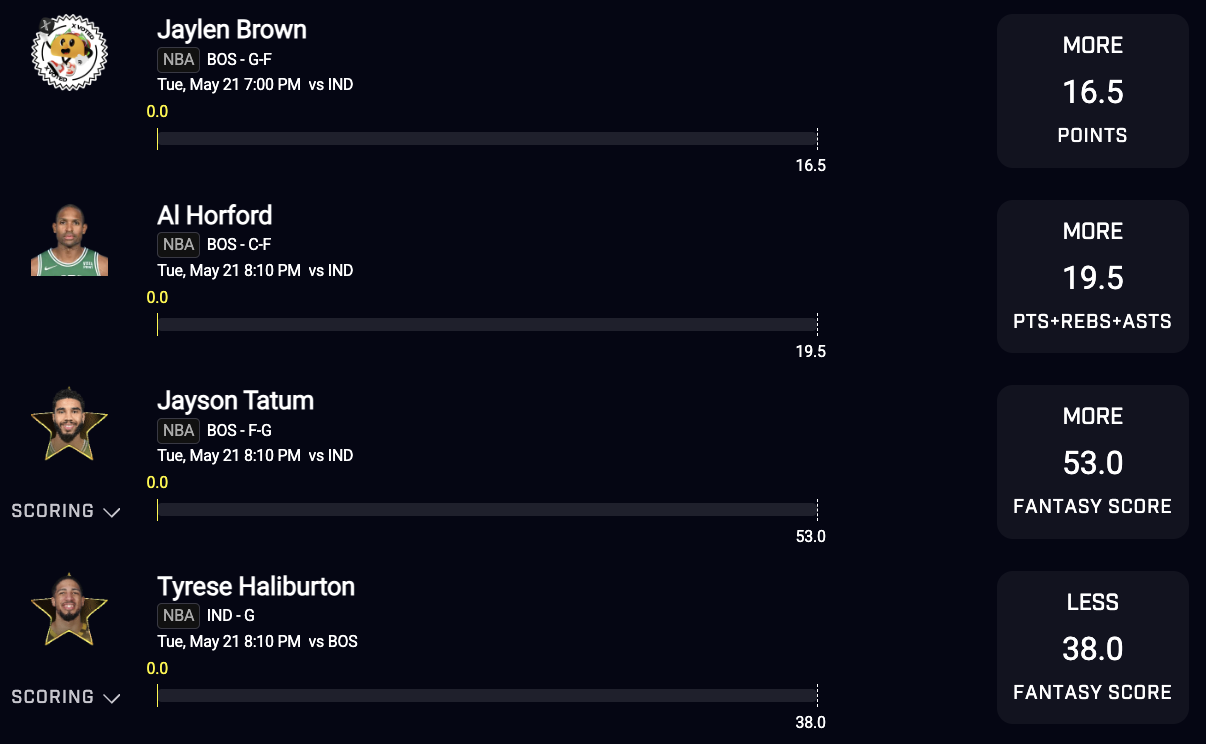This screenshot has width=1206, height=744.
Task: Select the Less 38.0 Fantasy Score card
Action: click(1092, 648)
